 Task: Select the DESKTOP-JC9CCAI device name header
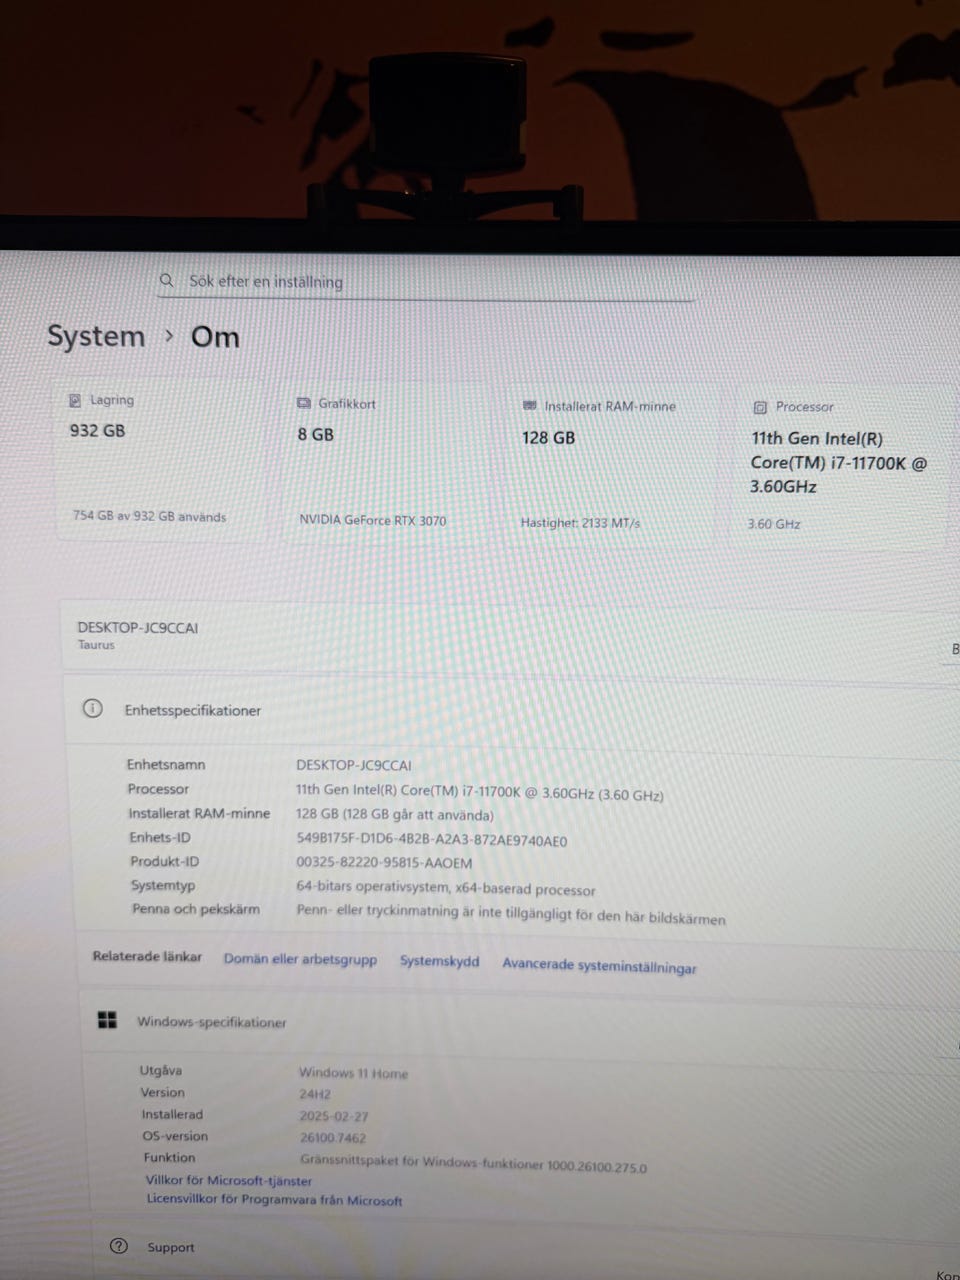pos(138,628)
